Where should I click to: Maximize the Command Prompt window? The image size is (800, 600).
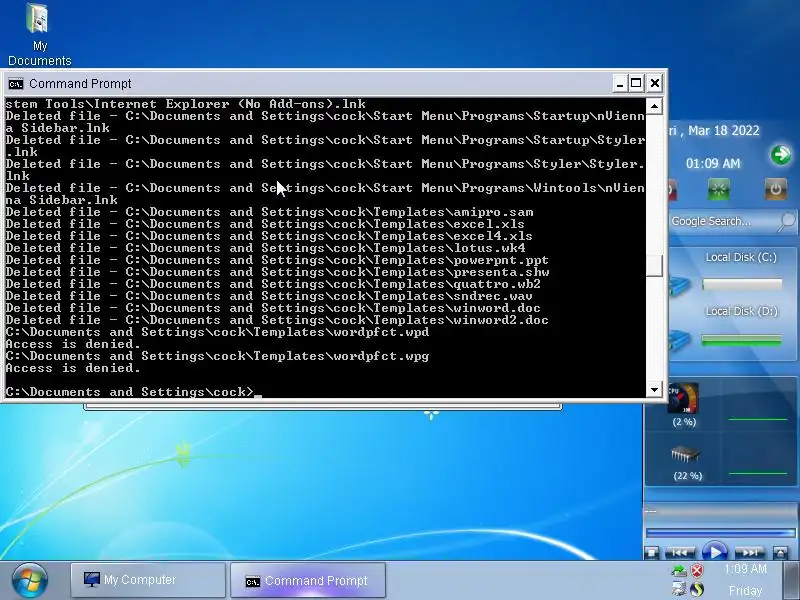(636, 83)
